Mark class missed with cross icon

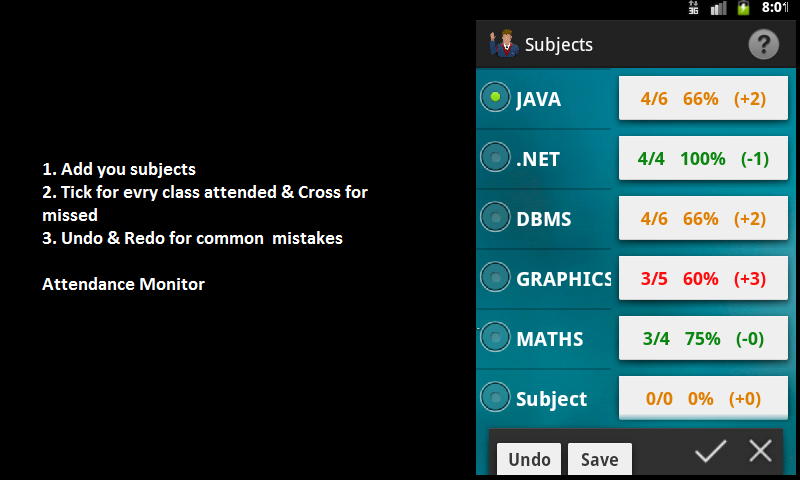pos(761,452)
